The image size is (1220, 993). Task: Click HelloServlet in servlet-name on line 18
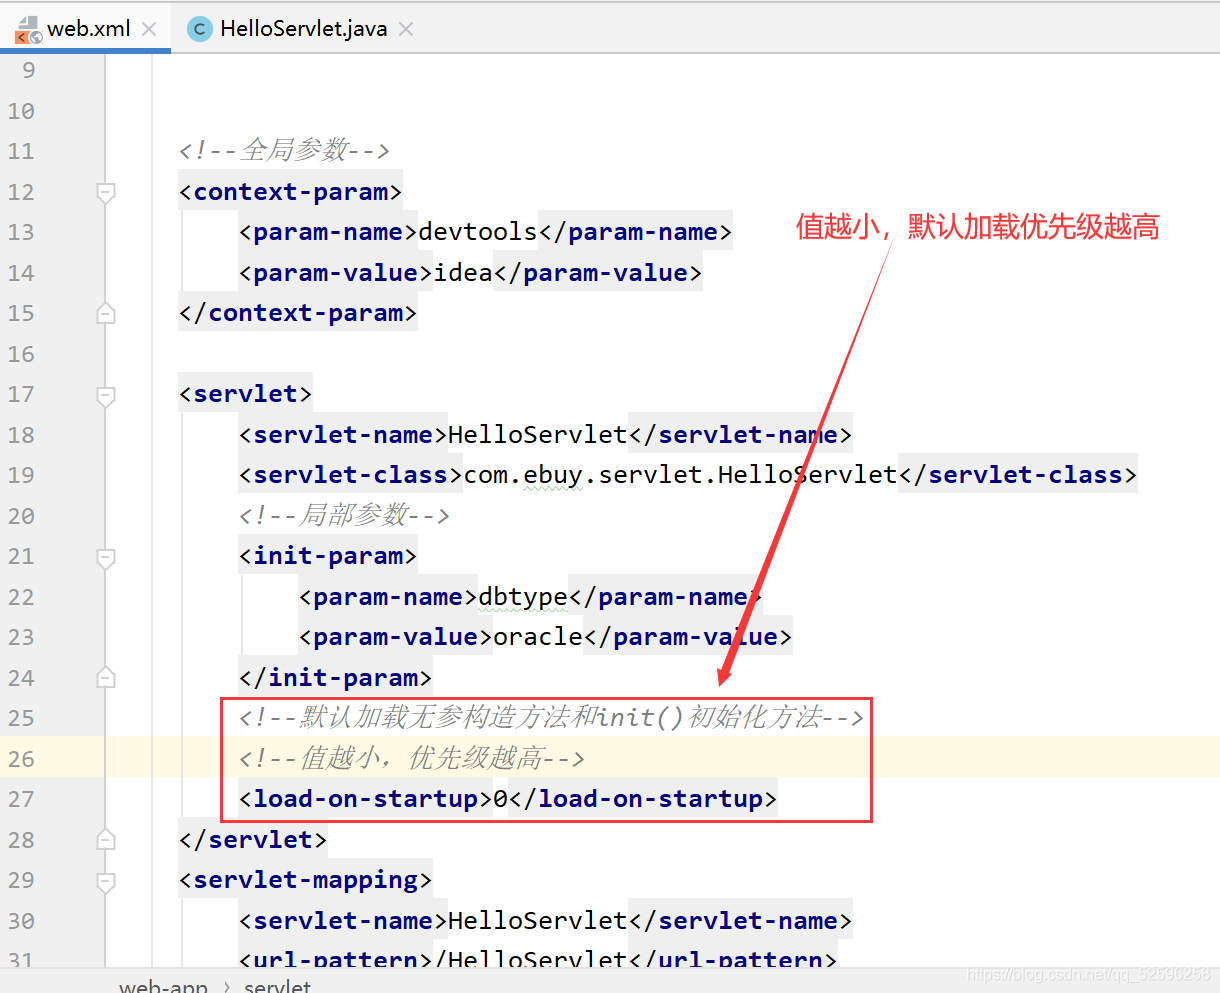tap(538, 435)
